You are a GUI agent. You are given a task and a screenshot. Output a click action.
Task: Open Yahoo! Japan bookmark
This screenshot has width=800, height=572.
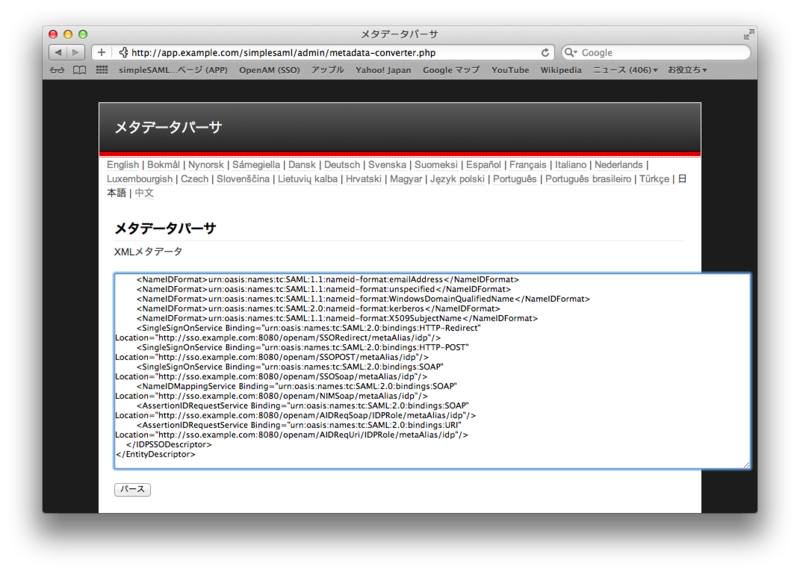tap(383, 70)
